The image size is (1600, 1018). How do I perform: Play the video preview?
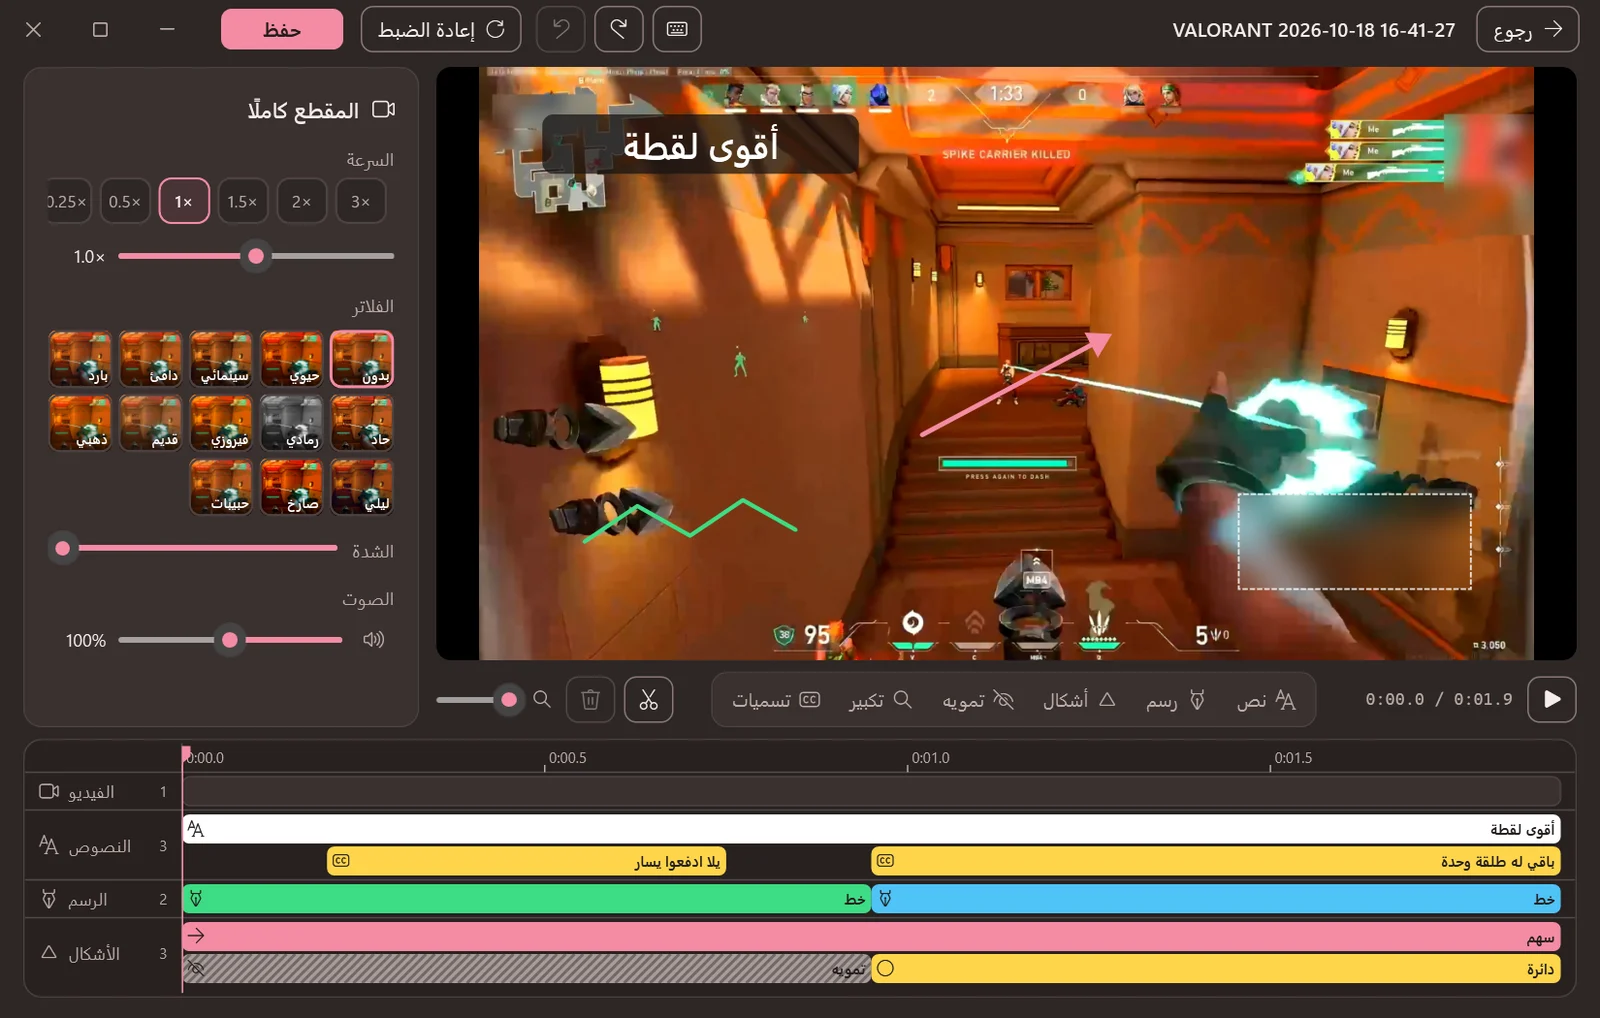1552,699
